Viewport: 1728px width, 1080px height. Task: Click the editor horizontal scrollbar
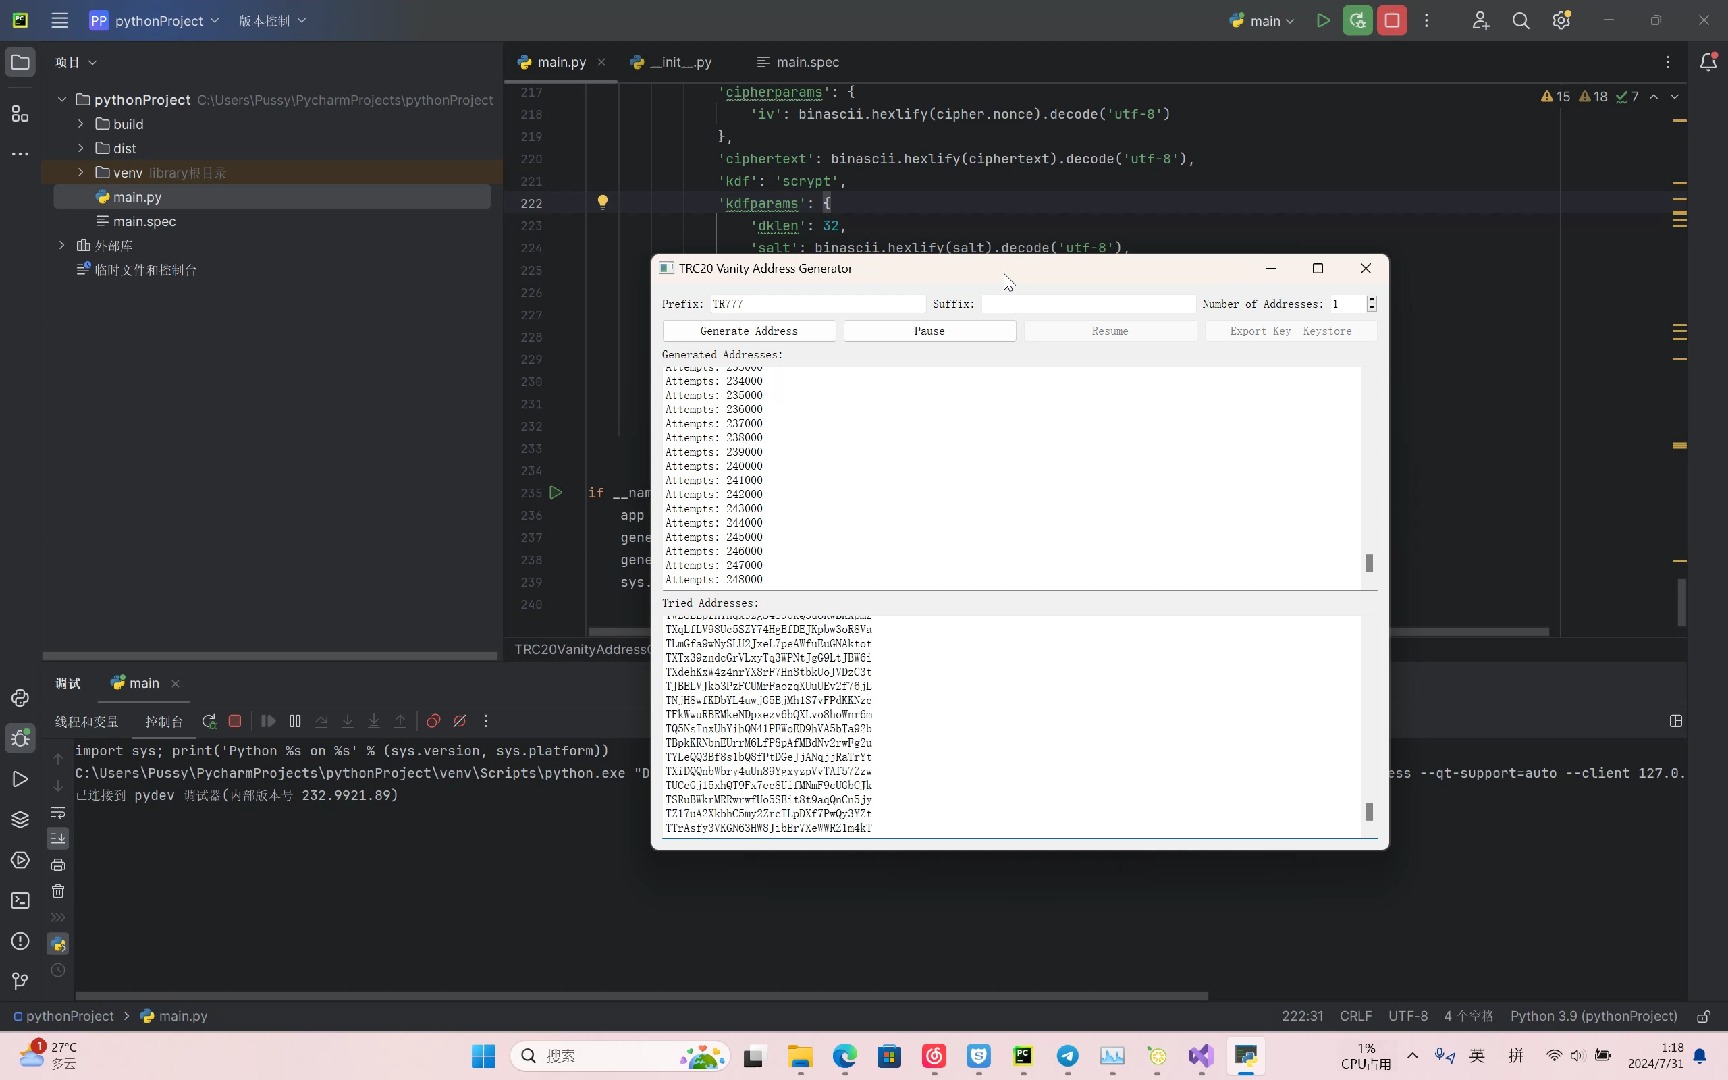(1068, 631)
